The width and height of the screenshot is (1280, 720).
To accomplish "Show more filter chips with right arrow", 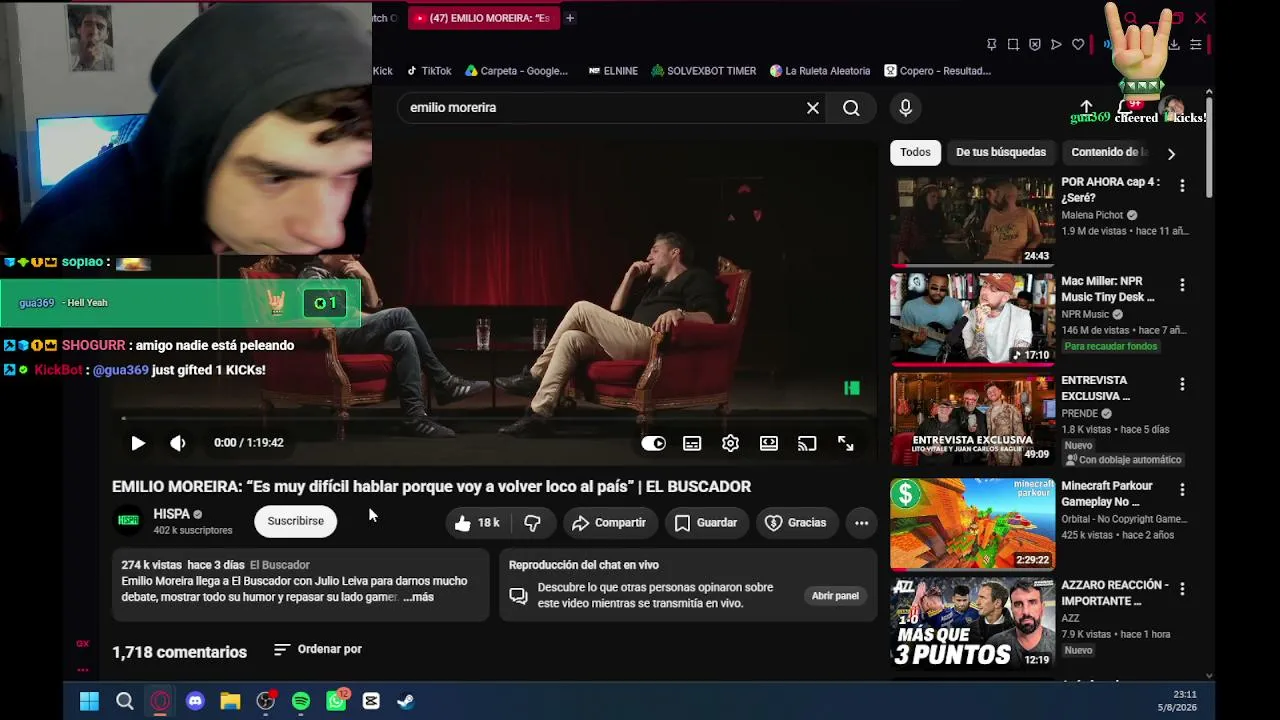I will [1171, 153].
